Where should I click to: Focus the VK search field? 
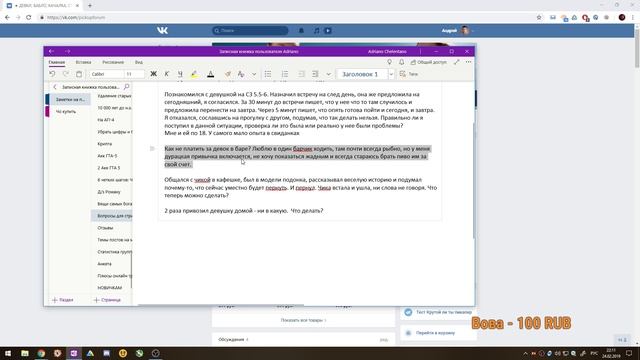pyautogui.click(x=250, y=31)
